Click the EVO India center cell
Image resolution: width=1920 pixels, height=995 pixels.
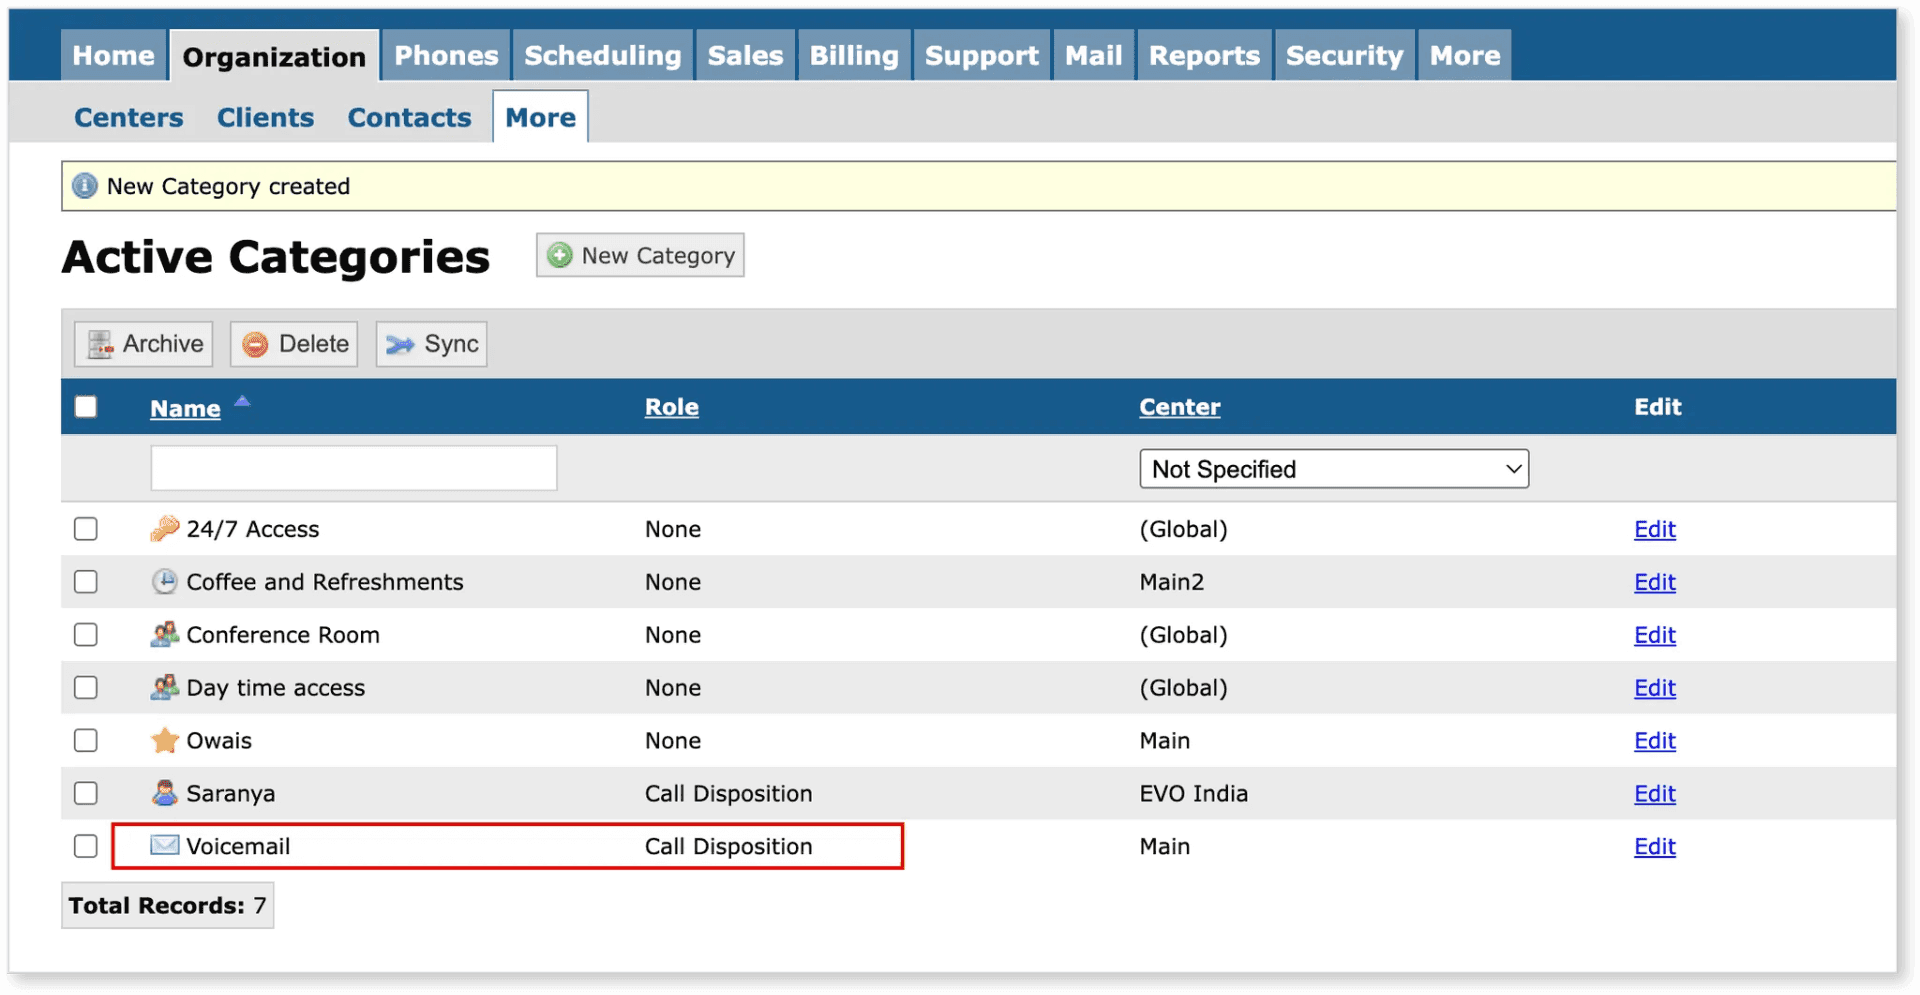point(1193,794)
